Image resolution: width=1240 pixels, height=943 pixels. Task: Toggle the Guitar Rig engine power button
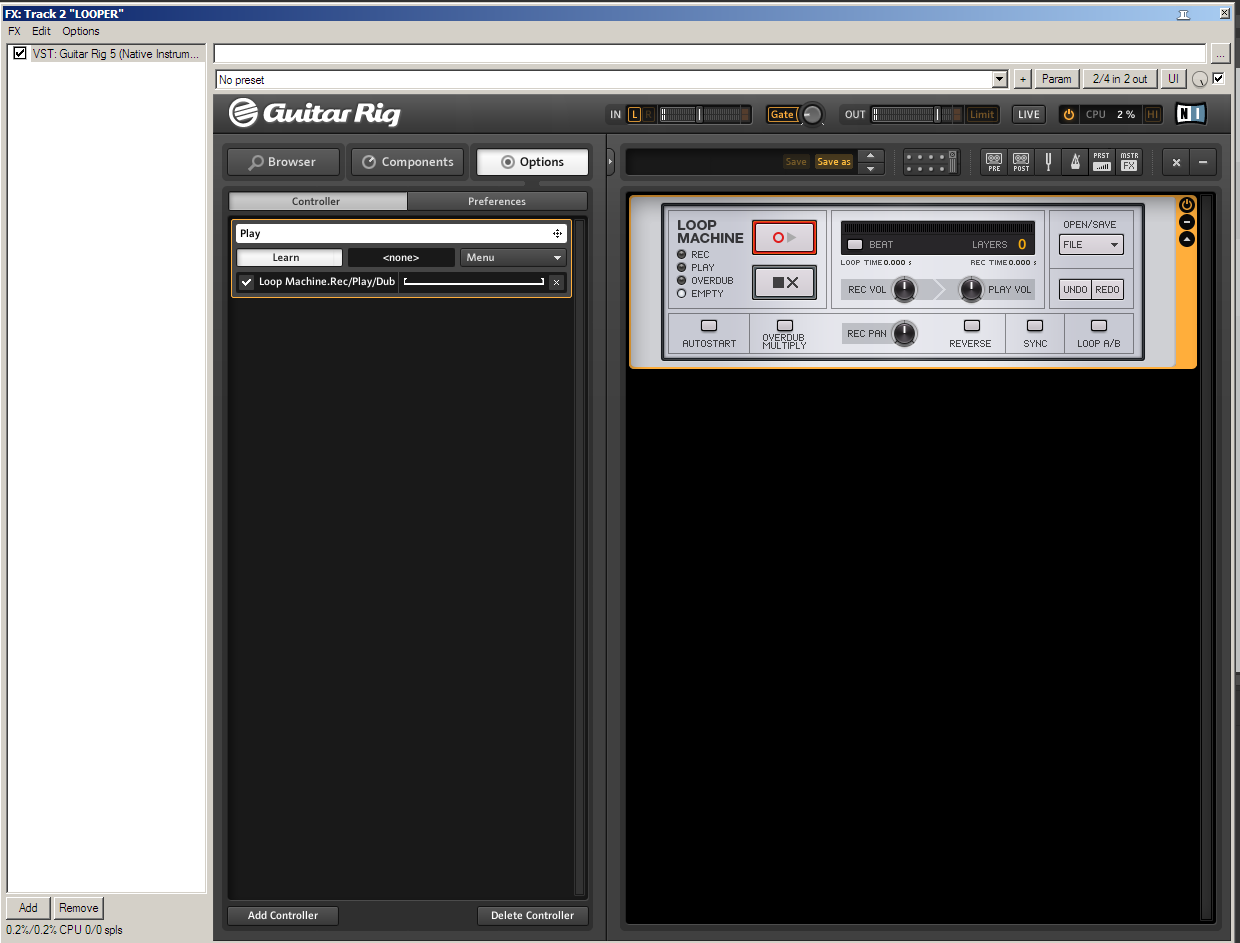click(x=1068, y=114)
